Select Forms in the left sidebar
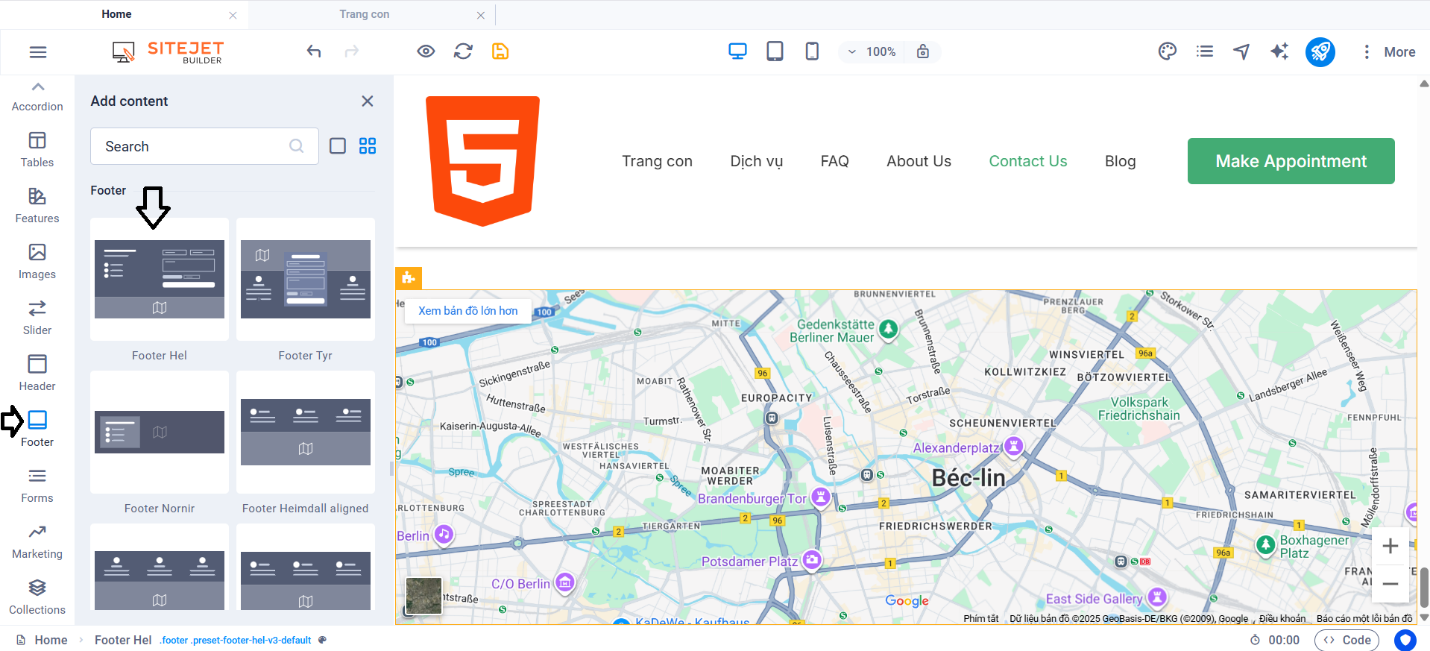The width and height of the screenshot is (1430, 651). point(37,484)
